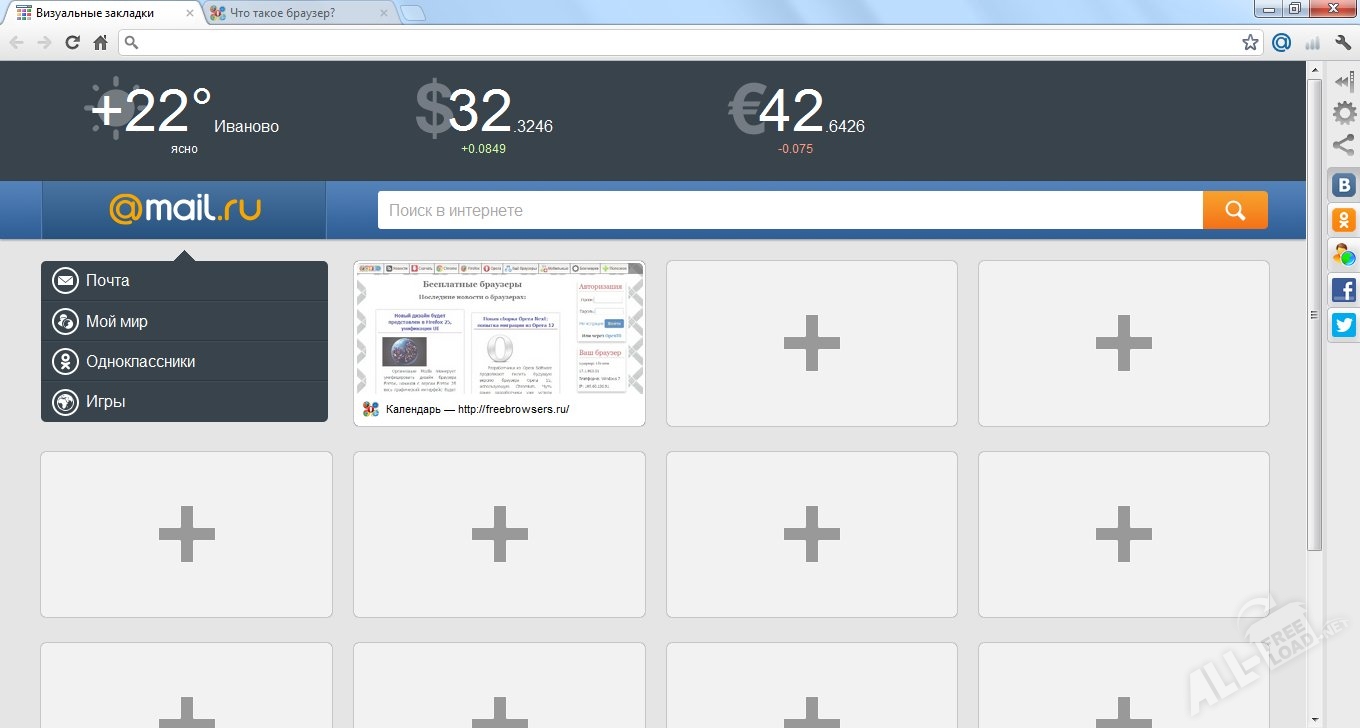
Task: Open the browser wrench menu
Action: click(1343, 42)
